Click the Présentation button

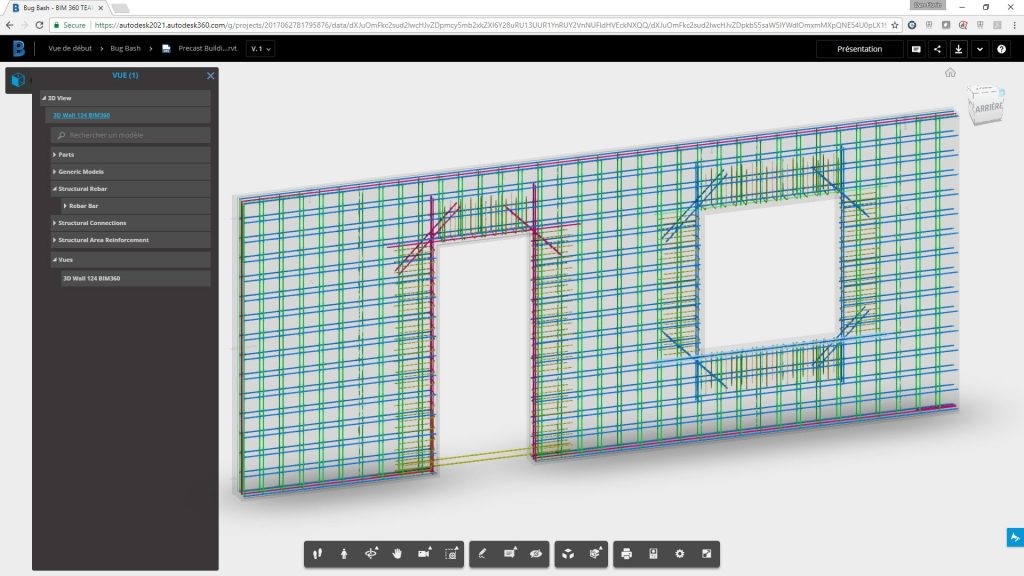coord(859,48)
